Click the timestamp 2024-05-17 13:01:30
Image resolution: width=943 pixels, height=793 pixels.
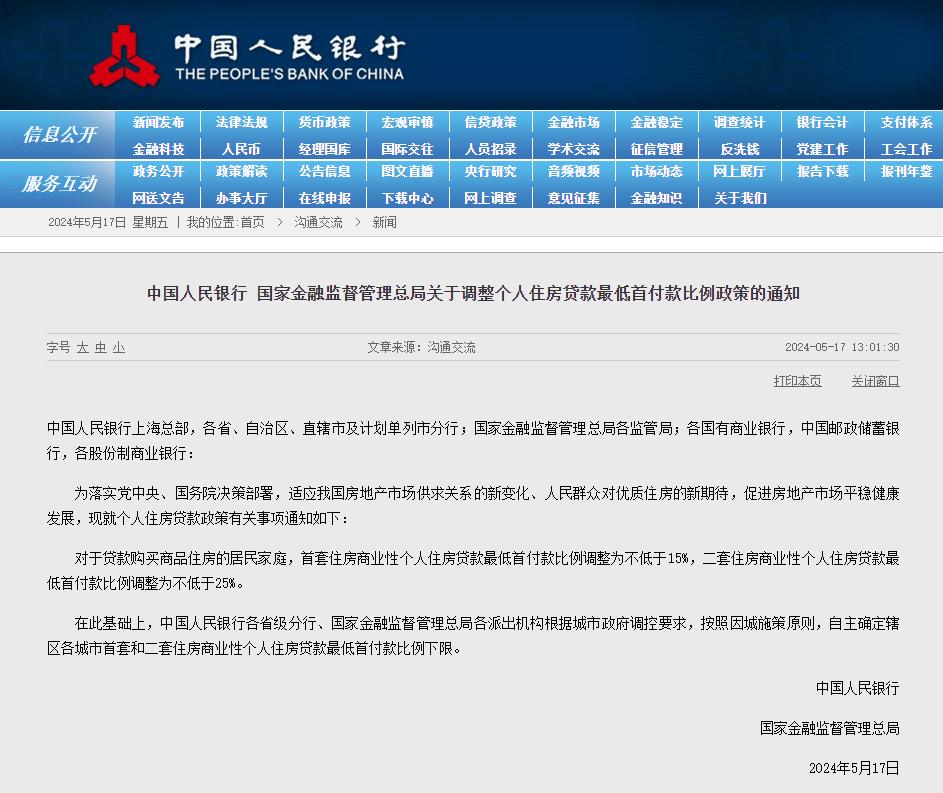pyautogui.click(x=842, y=348)
